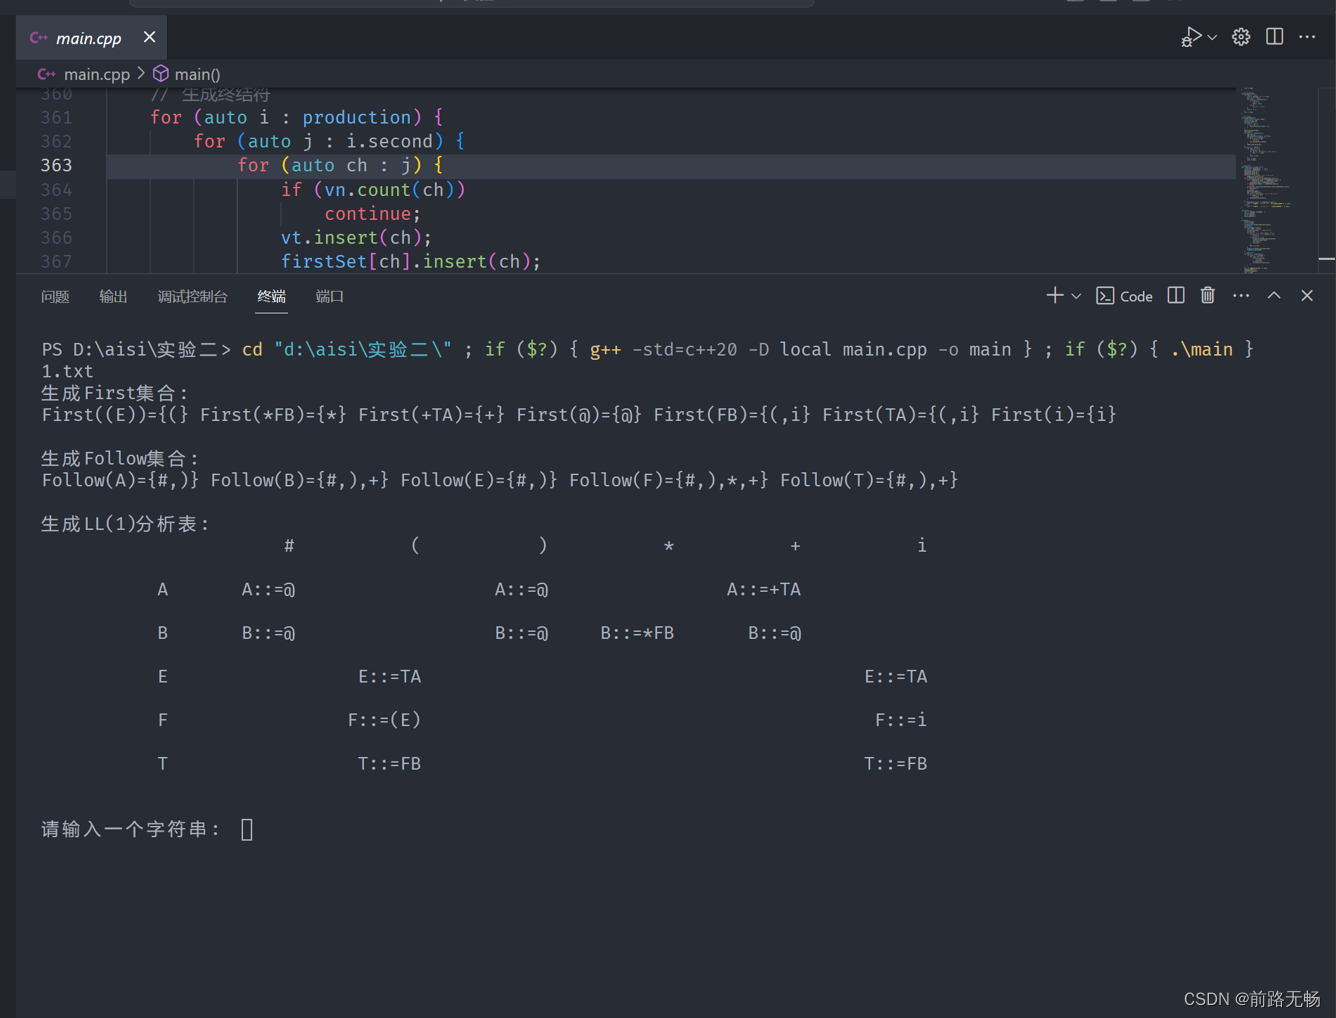Image resolution: width=1336 pixels, height=1018 pixels.
Task: Run or debug the C++ file
Action: (1190, 37)
